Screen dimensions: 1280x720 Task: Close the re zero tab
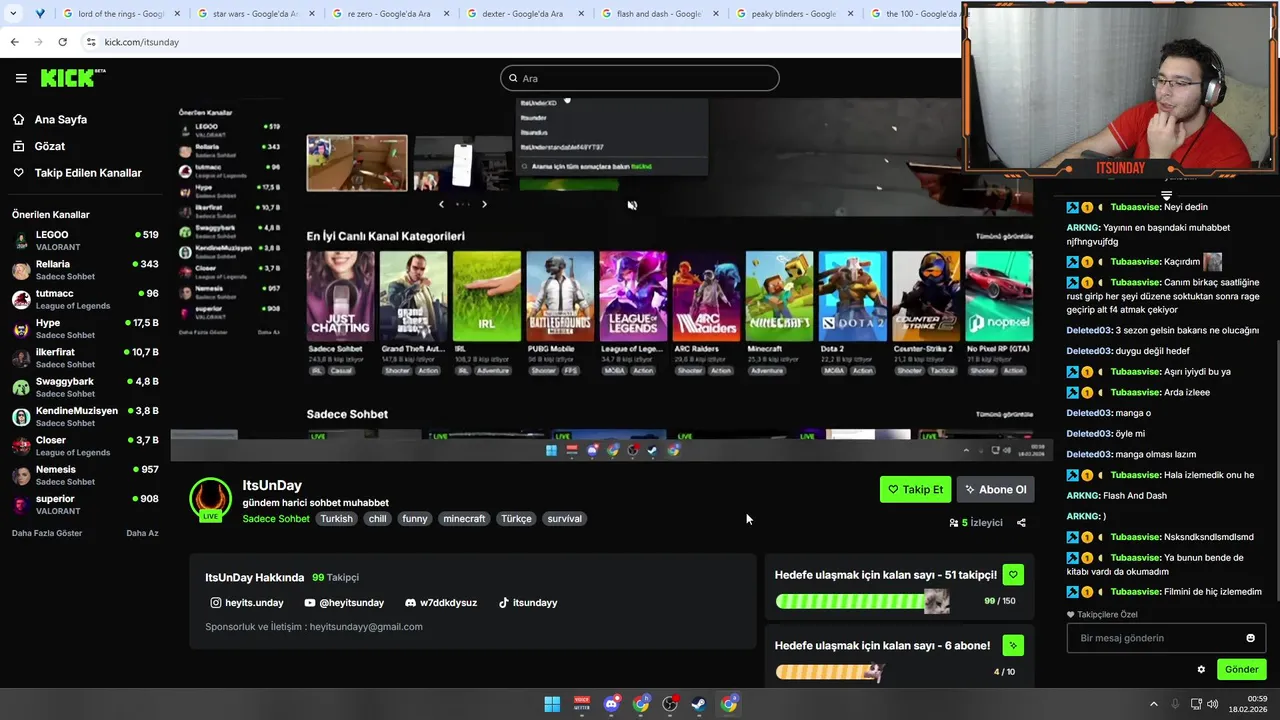pyautogui.click(x=446, y=14)
